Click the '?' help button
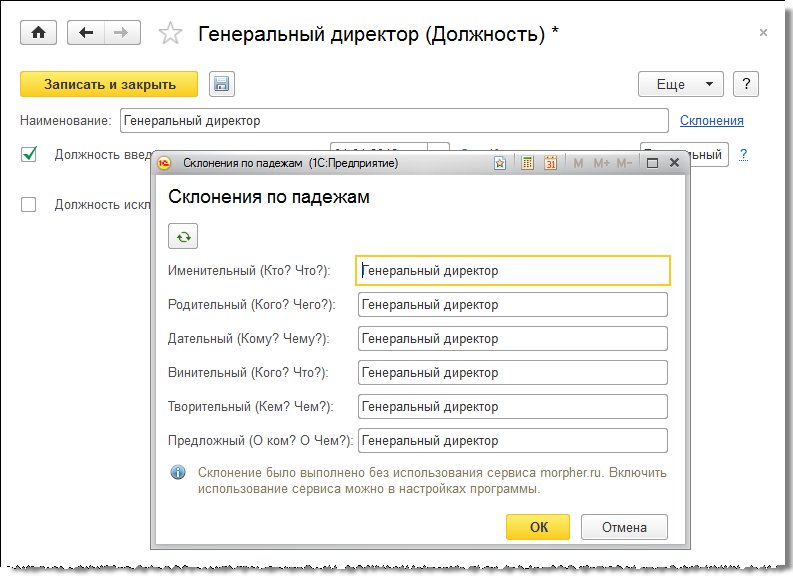 click(746, 85)
